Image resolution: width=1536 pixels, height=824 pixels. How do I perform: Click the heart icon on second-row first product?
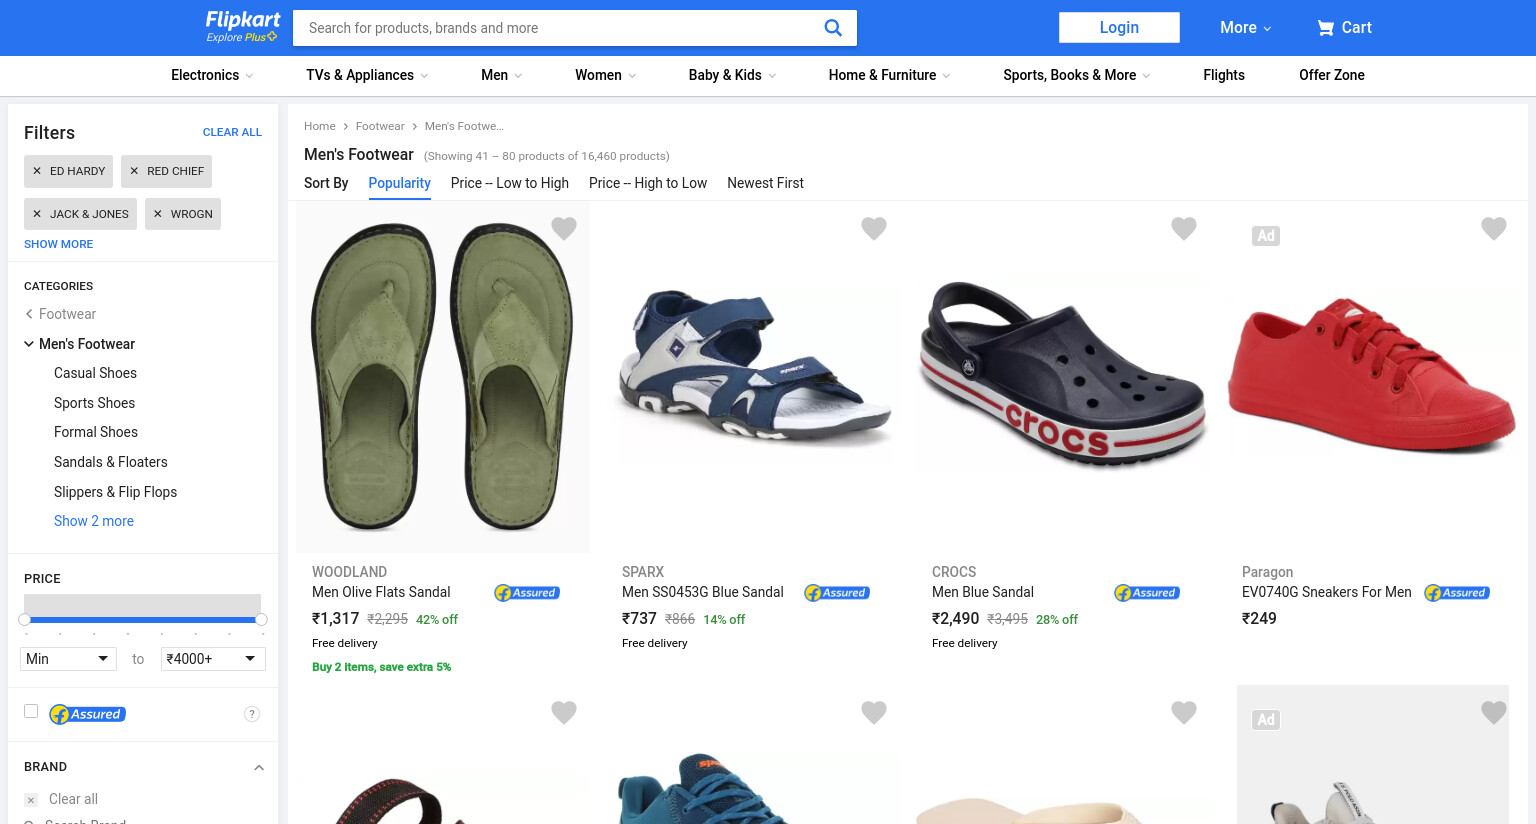pos(564,713)
